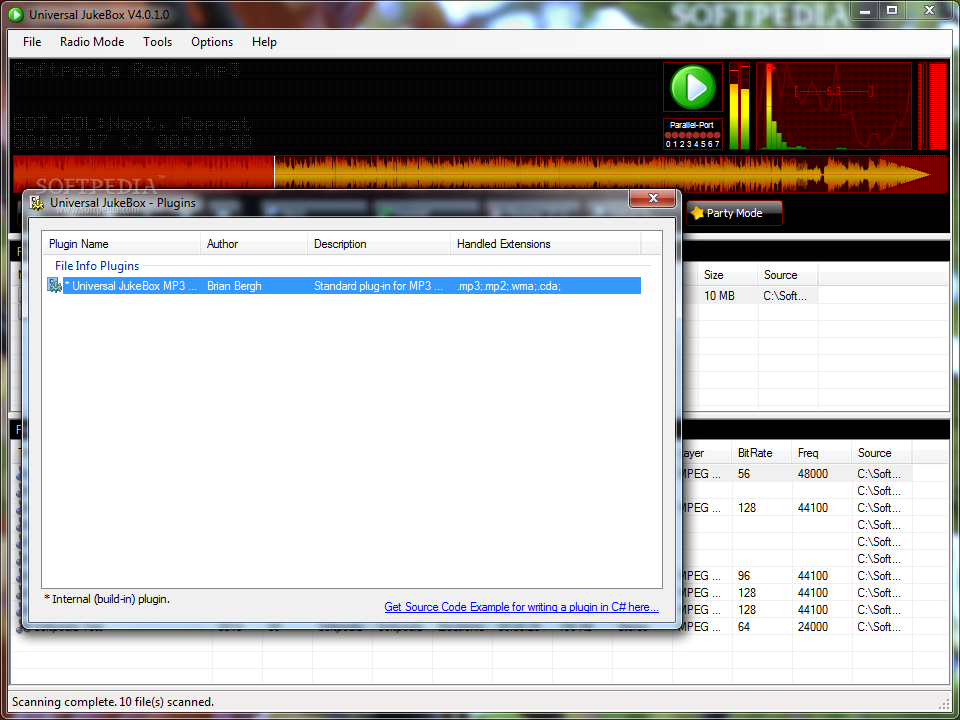Click the bitrate value 64
This screenshot has height=720, width=960.
[x=744, y=627]
